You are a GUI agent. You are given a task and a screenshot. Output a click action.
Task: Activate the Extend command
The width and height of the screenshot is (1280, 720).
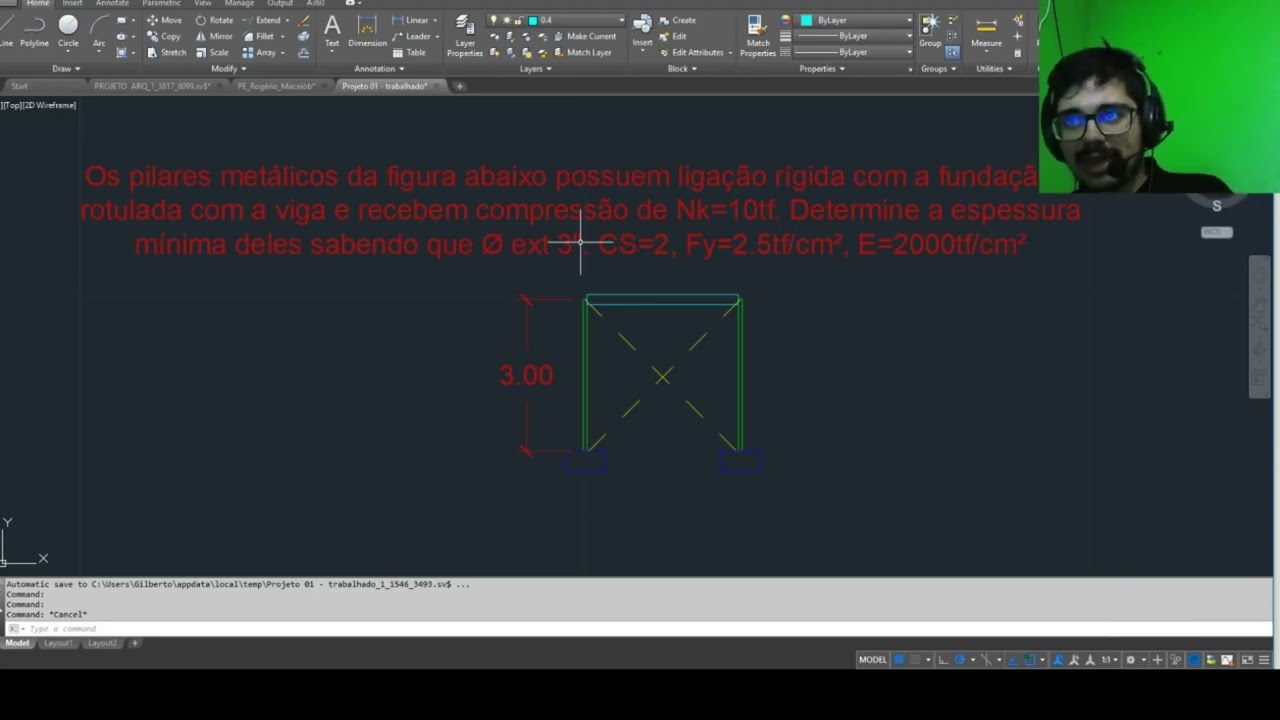[262, 20]
